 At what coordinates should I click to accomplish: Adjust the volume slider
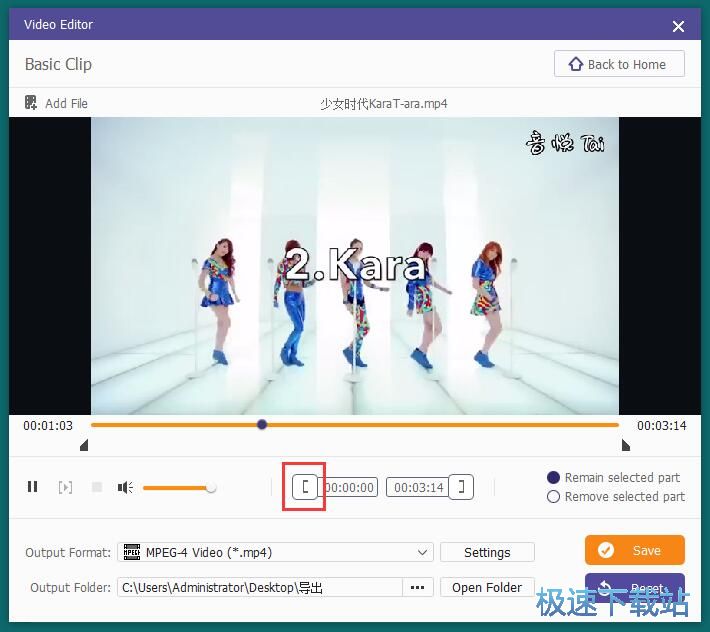point(179,488)
